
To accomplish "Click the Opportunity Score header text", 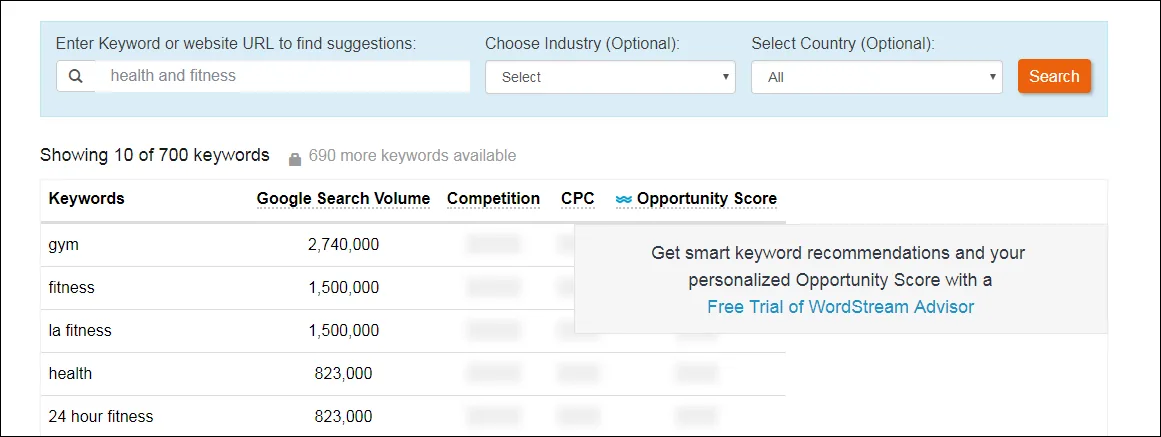I will pyautogui.click(x=706, y=198).
